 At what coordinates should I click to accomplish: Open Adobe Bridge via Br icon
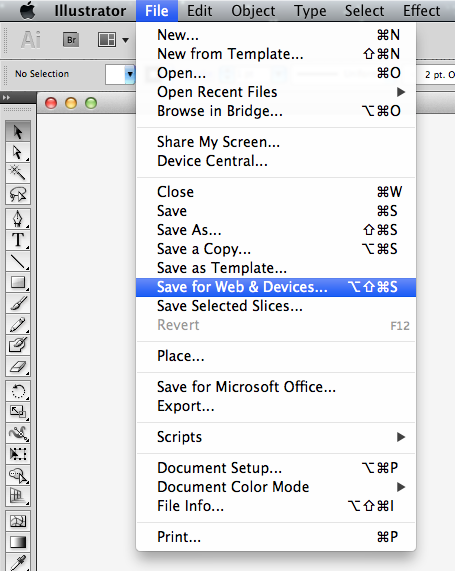coord(71,40)
